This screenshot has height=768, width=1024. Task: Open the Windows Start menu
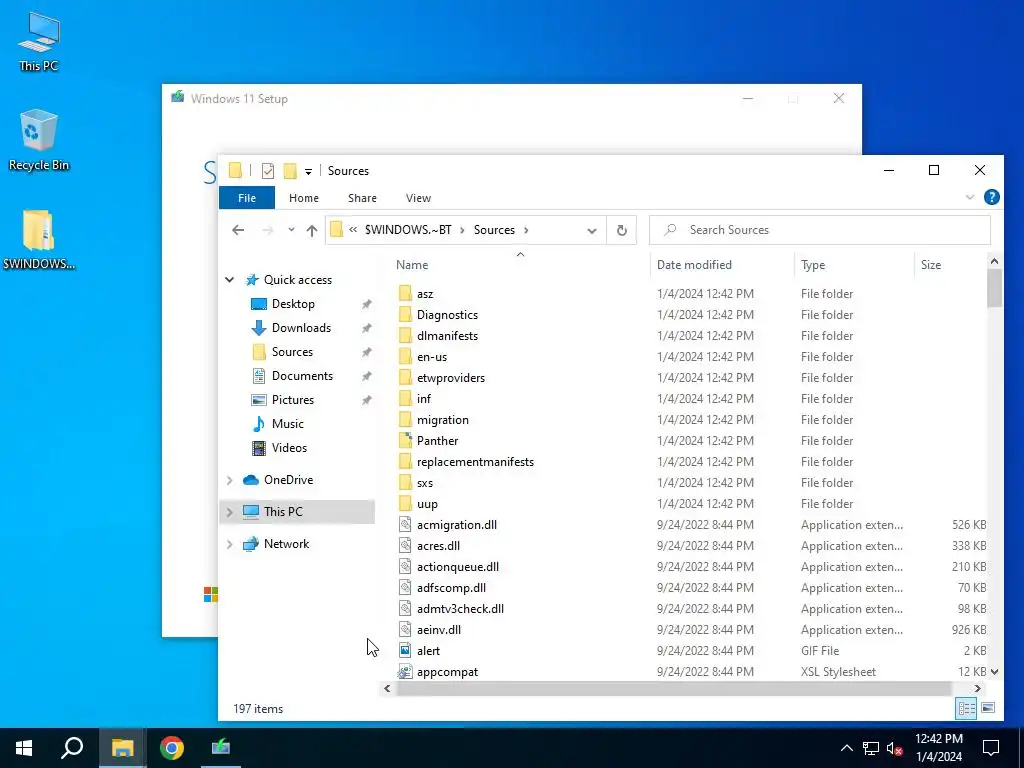[24, 748]
